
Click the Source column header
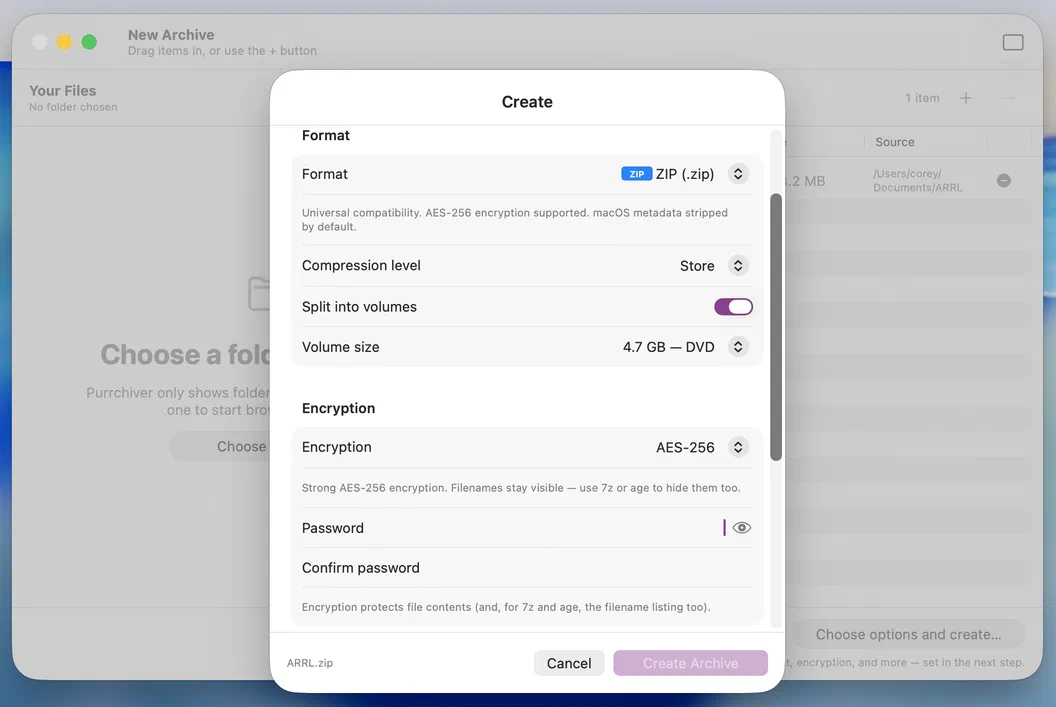click(x=894, y=142)
